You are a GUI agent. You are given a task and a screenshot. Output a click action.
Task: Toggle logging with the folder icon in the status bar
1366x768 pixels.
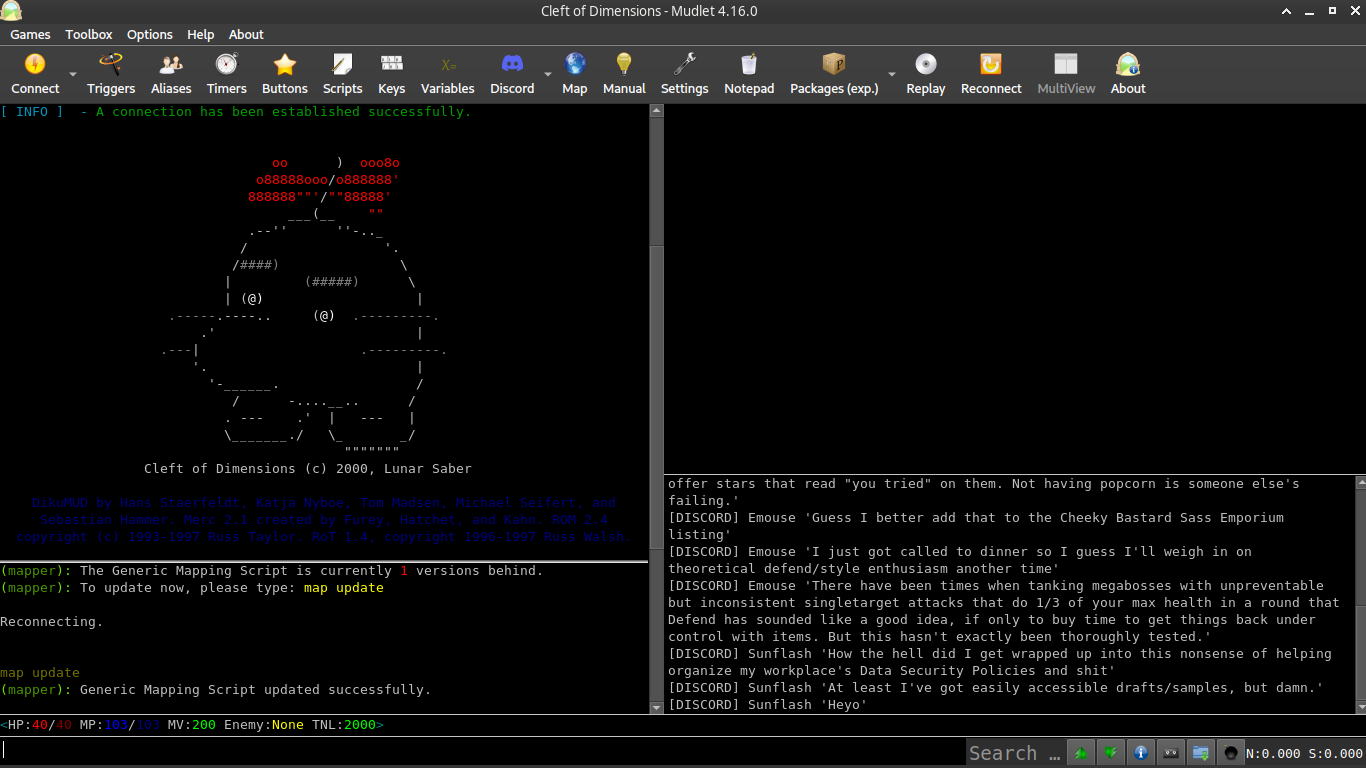tap(1200, 752)
